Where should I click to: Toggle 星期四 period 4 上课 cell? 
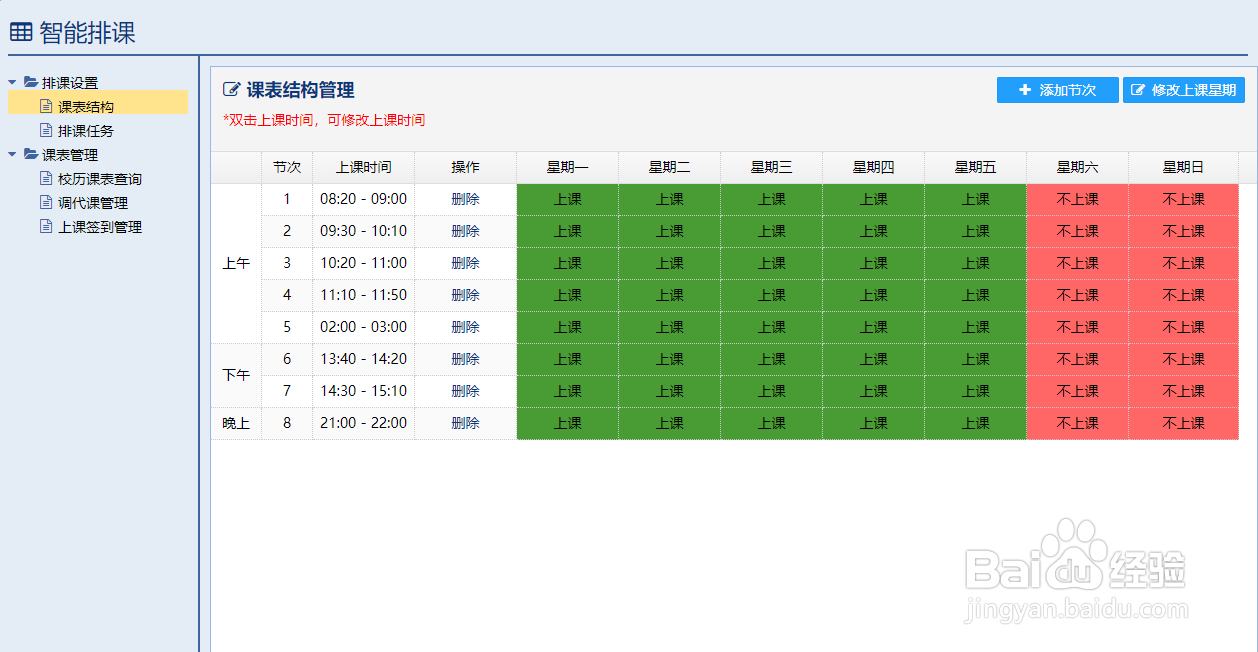873,295
